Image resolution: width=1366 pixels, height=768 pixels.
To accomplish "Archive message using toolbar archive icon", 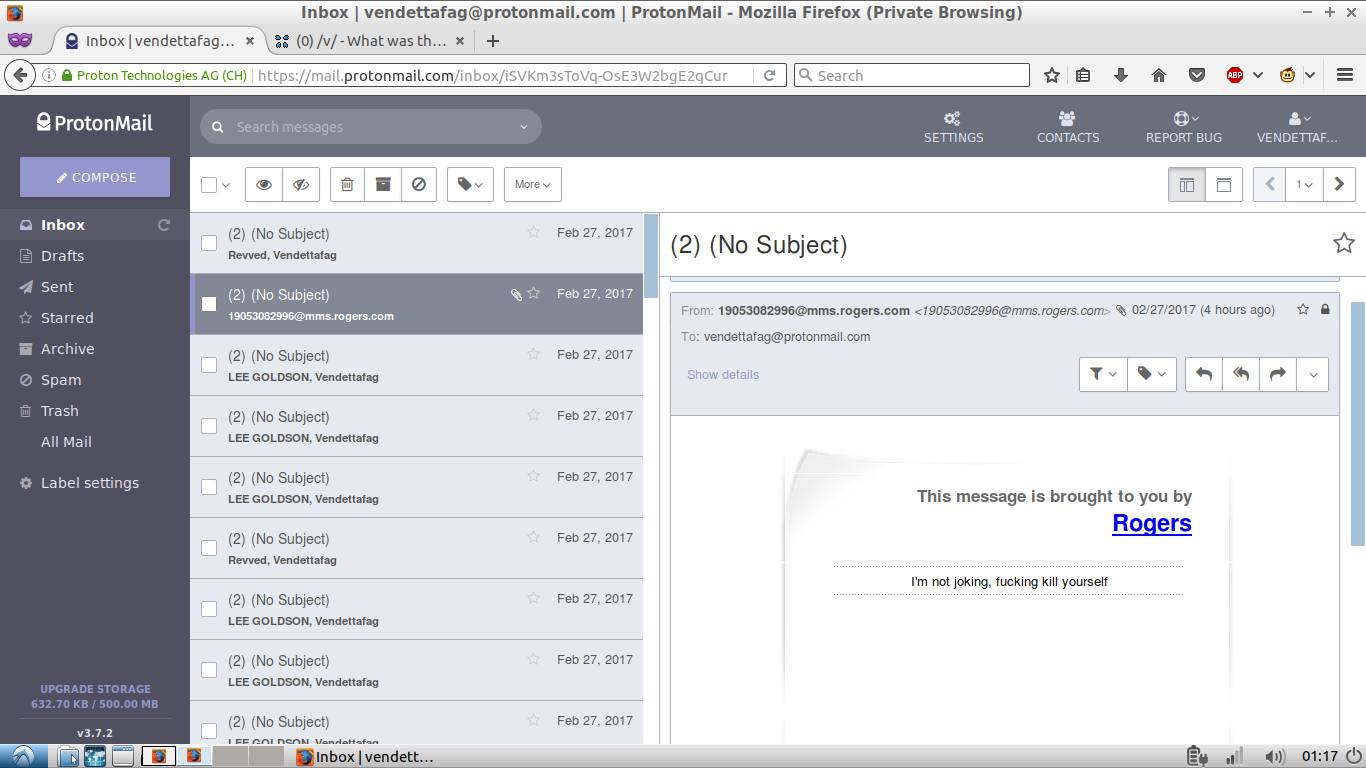I will tap(383, 184).
